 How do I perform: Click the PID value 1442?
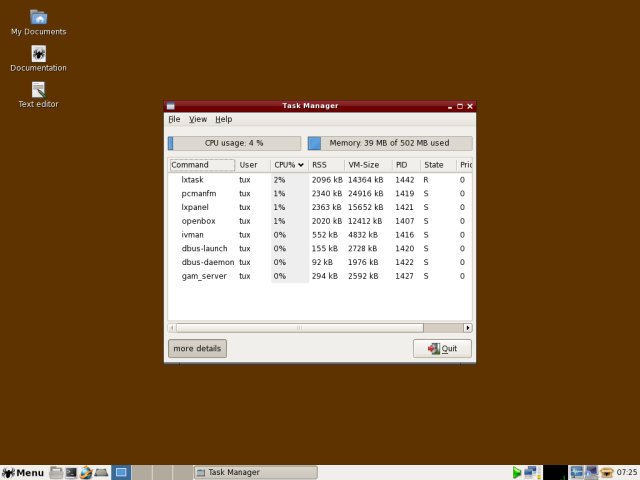404,180
